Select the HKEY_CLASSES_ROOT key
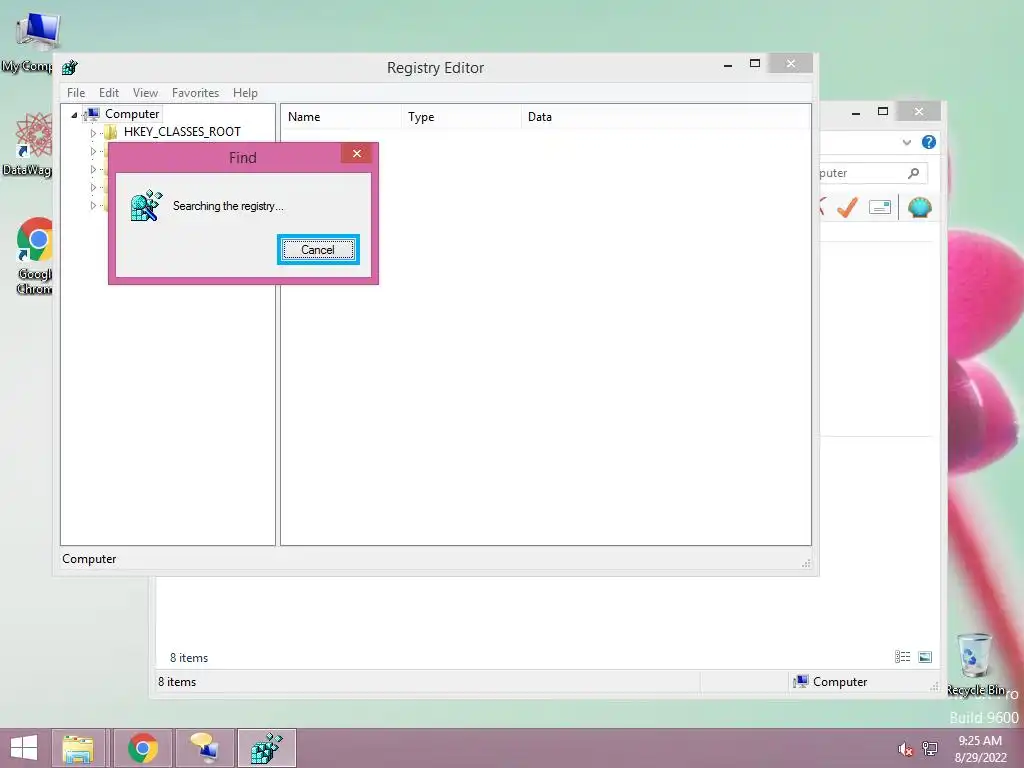1024x768 pixels. click(182, 132)
